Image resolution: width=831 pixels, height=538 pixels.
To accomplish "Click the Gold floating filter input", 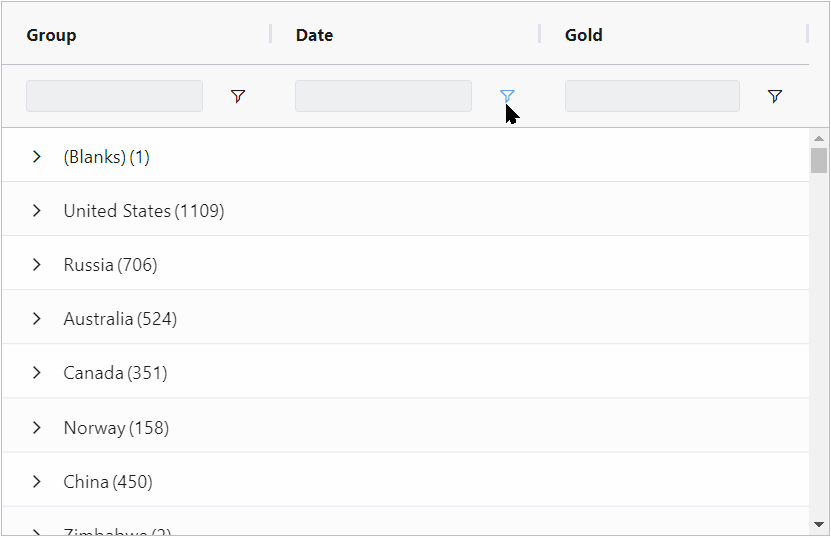I will [652, 96].
